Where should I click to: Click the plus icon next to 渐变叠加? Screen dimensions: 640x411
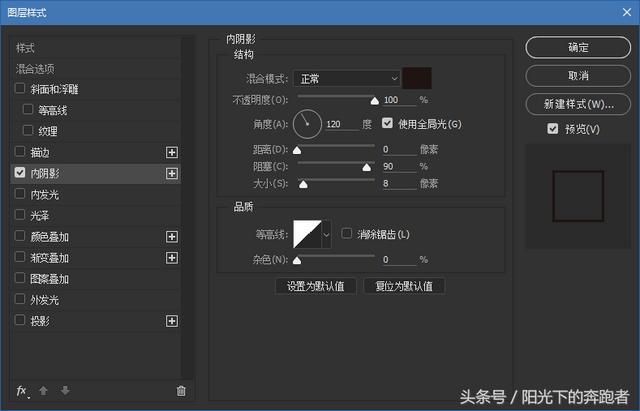[x=172, y=258]
